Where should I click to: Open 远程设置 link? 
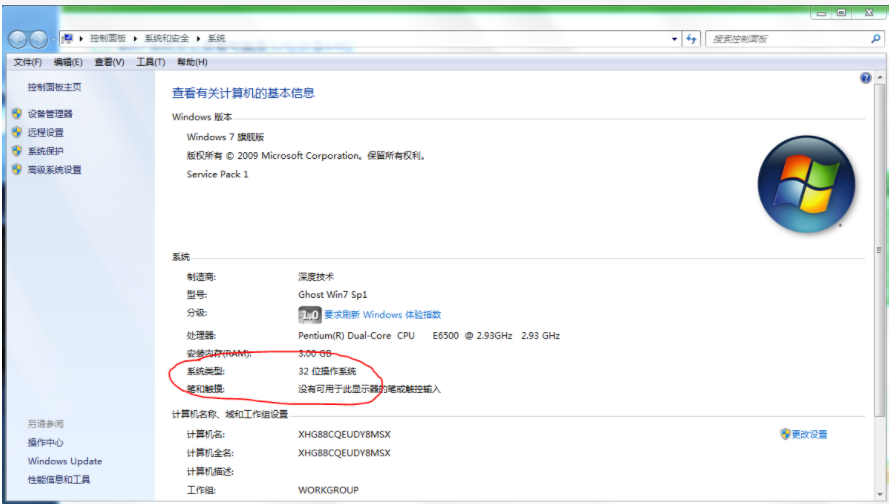[x=46, y=132]
